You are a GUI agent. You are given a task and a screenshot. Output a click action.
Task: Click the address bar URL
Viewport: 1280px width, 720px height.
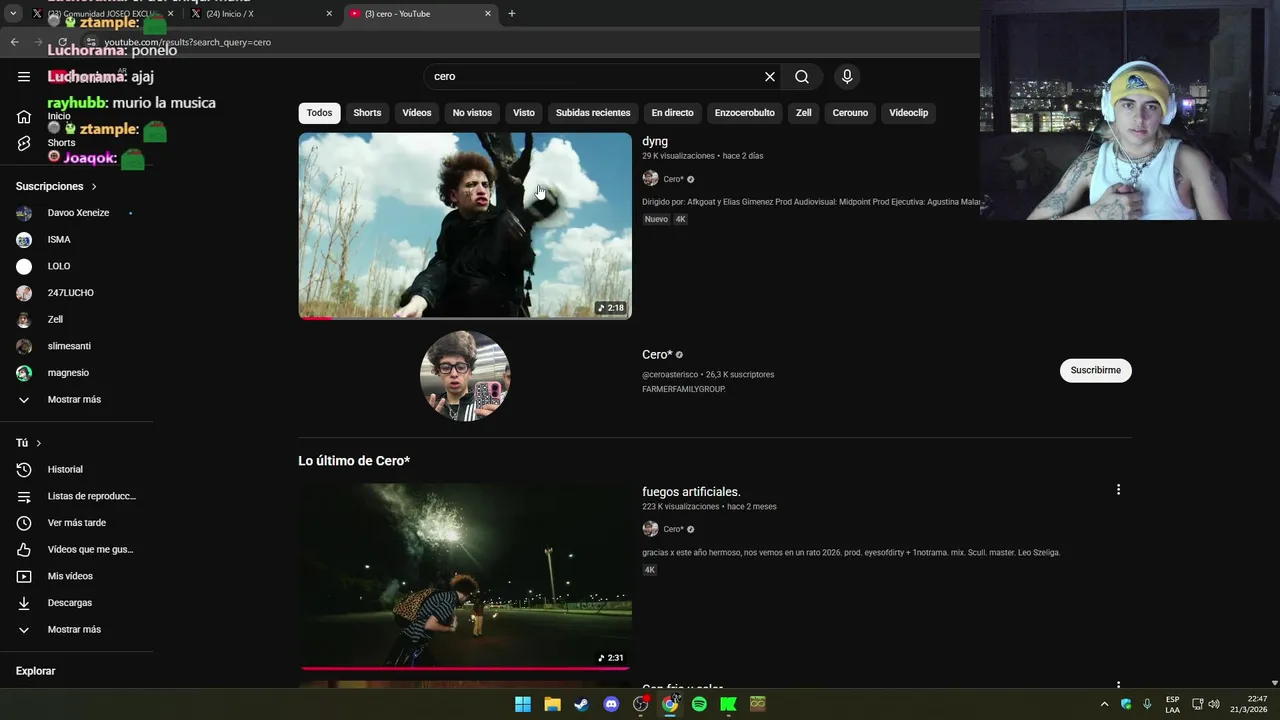tap(187, 42)
